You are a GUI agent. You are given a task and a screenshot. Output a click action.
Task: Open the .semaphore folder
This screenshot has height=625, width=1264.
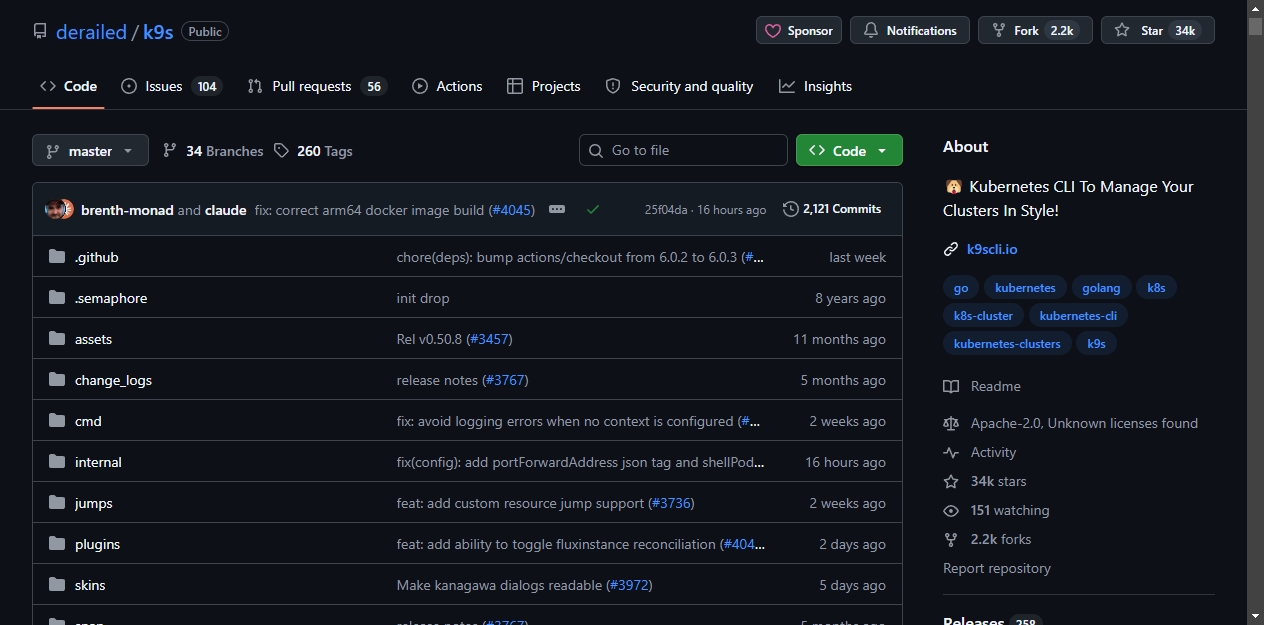coord(111,298)
